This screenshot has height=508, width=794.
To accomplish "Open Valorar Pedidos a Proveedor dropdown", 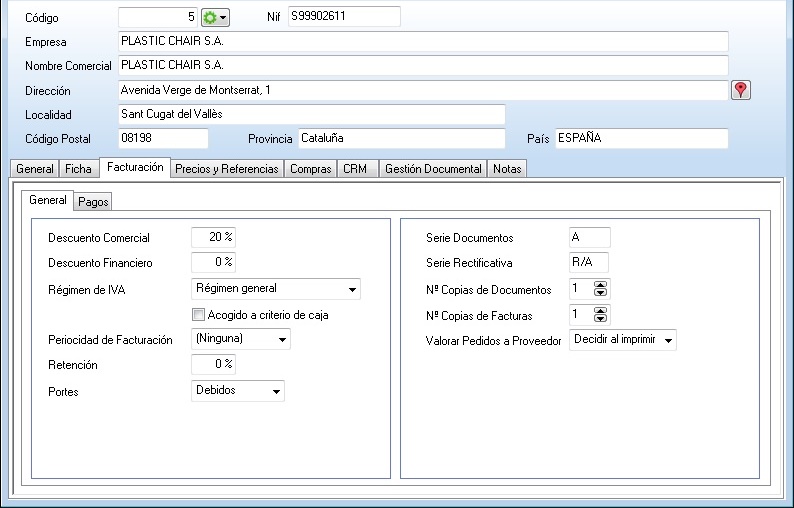I will 668,340.
